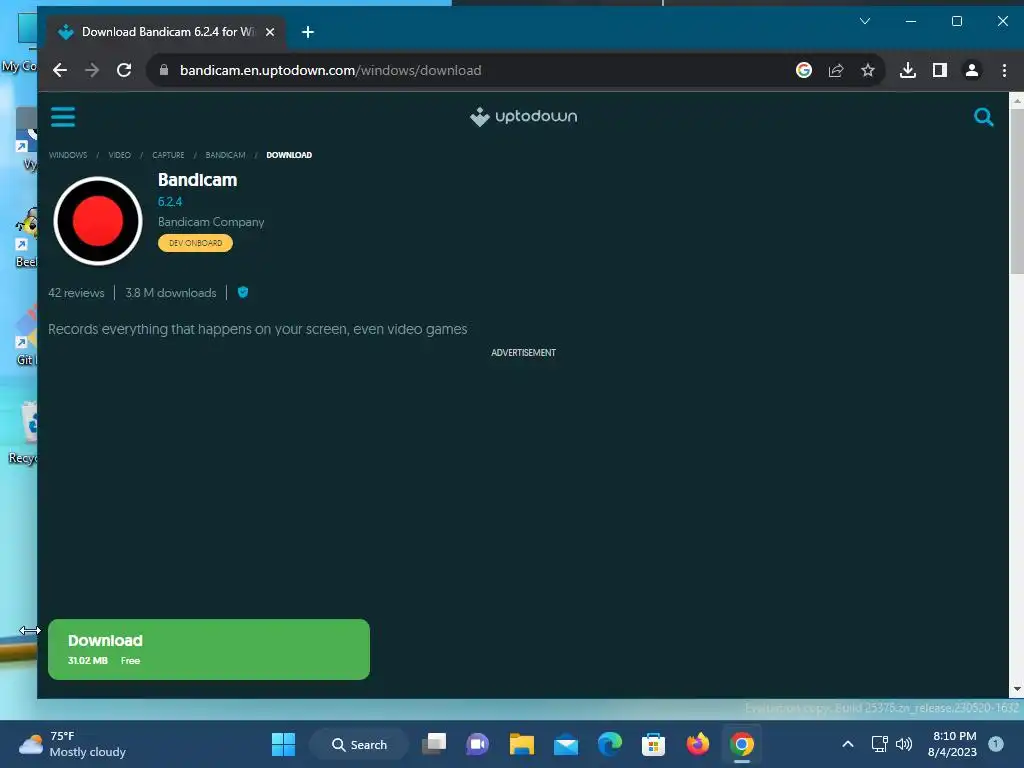Image resolution: width=1024 pixels, height=768 pixels.
Task: Open the notification badge
Action: (996, 743)
